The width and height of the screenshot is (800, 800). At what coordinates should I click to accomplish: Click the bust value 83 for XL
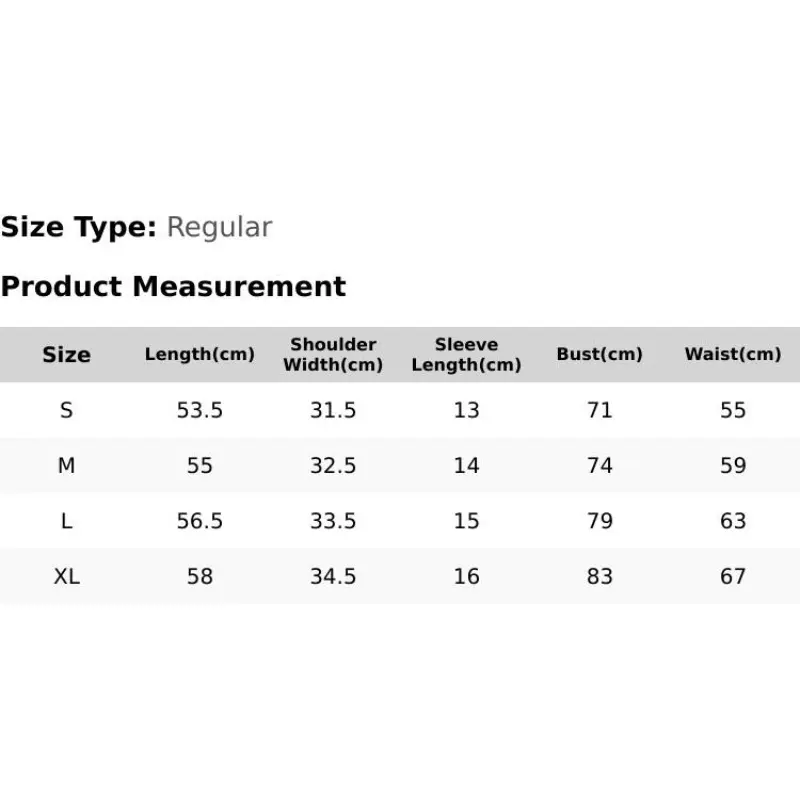pyautogui.click(x=599, y=577)
